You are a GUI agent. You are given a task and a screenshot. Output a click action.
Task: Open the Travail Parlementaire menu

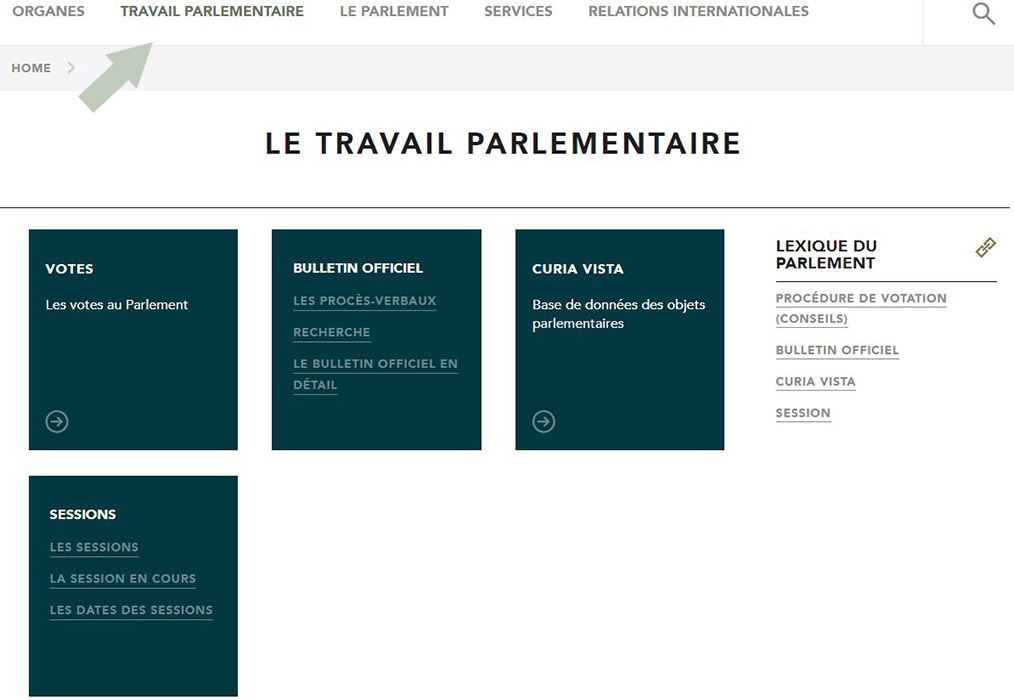pyautogui.click(x=212, y=11)
